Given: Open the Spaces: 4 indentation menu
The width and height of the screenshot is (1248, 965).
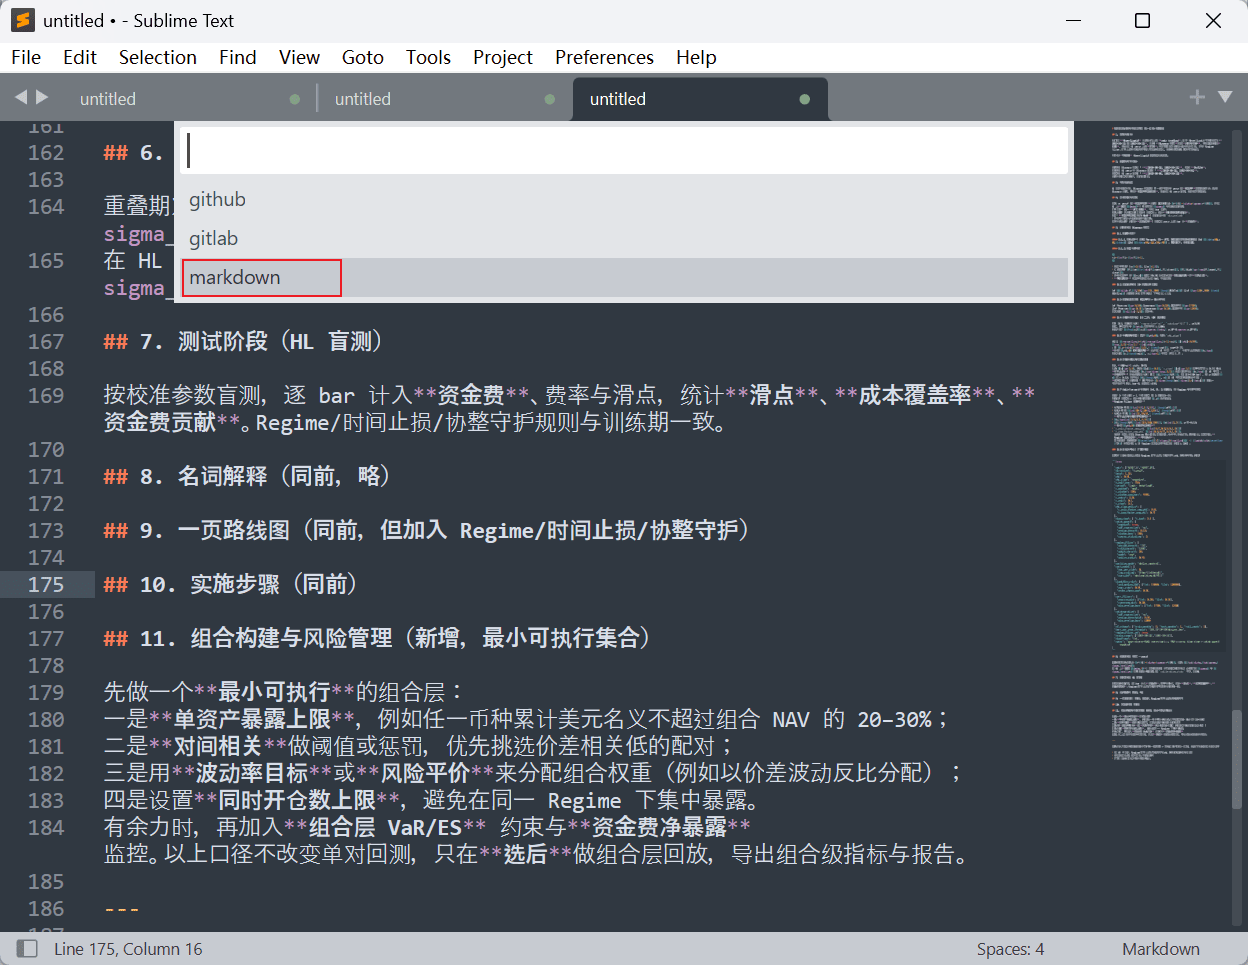Looking at the screenshot, I should pyautogui.click(x=1010, y=949).
